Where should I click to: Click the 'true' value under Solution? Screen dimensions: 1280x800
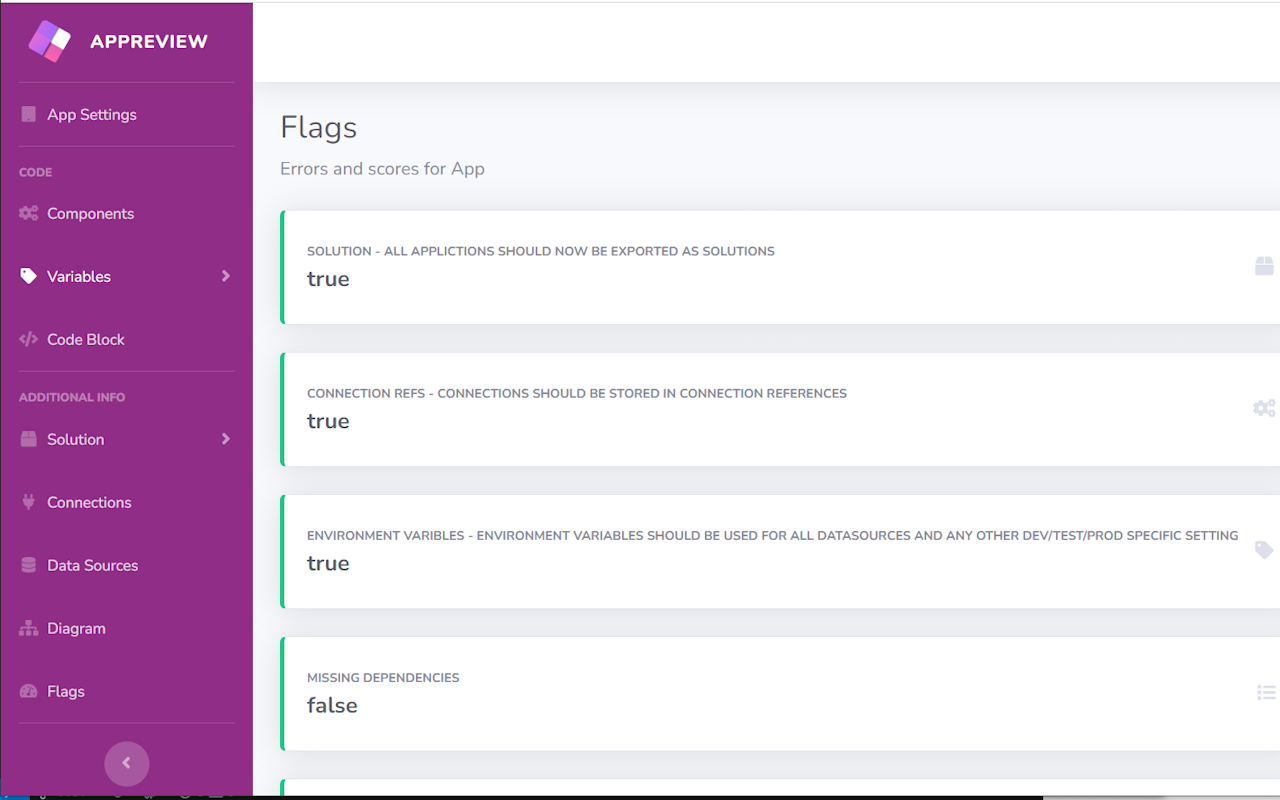(328, 279)
